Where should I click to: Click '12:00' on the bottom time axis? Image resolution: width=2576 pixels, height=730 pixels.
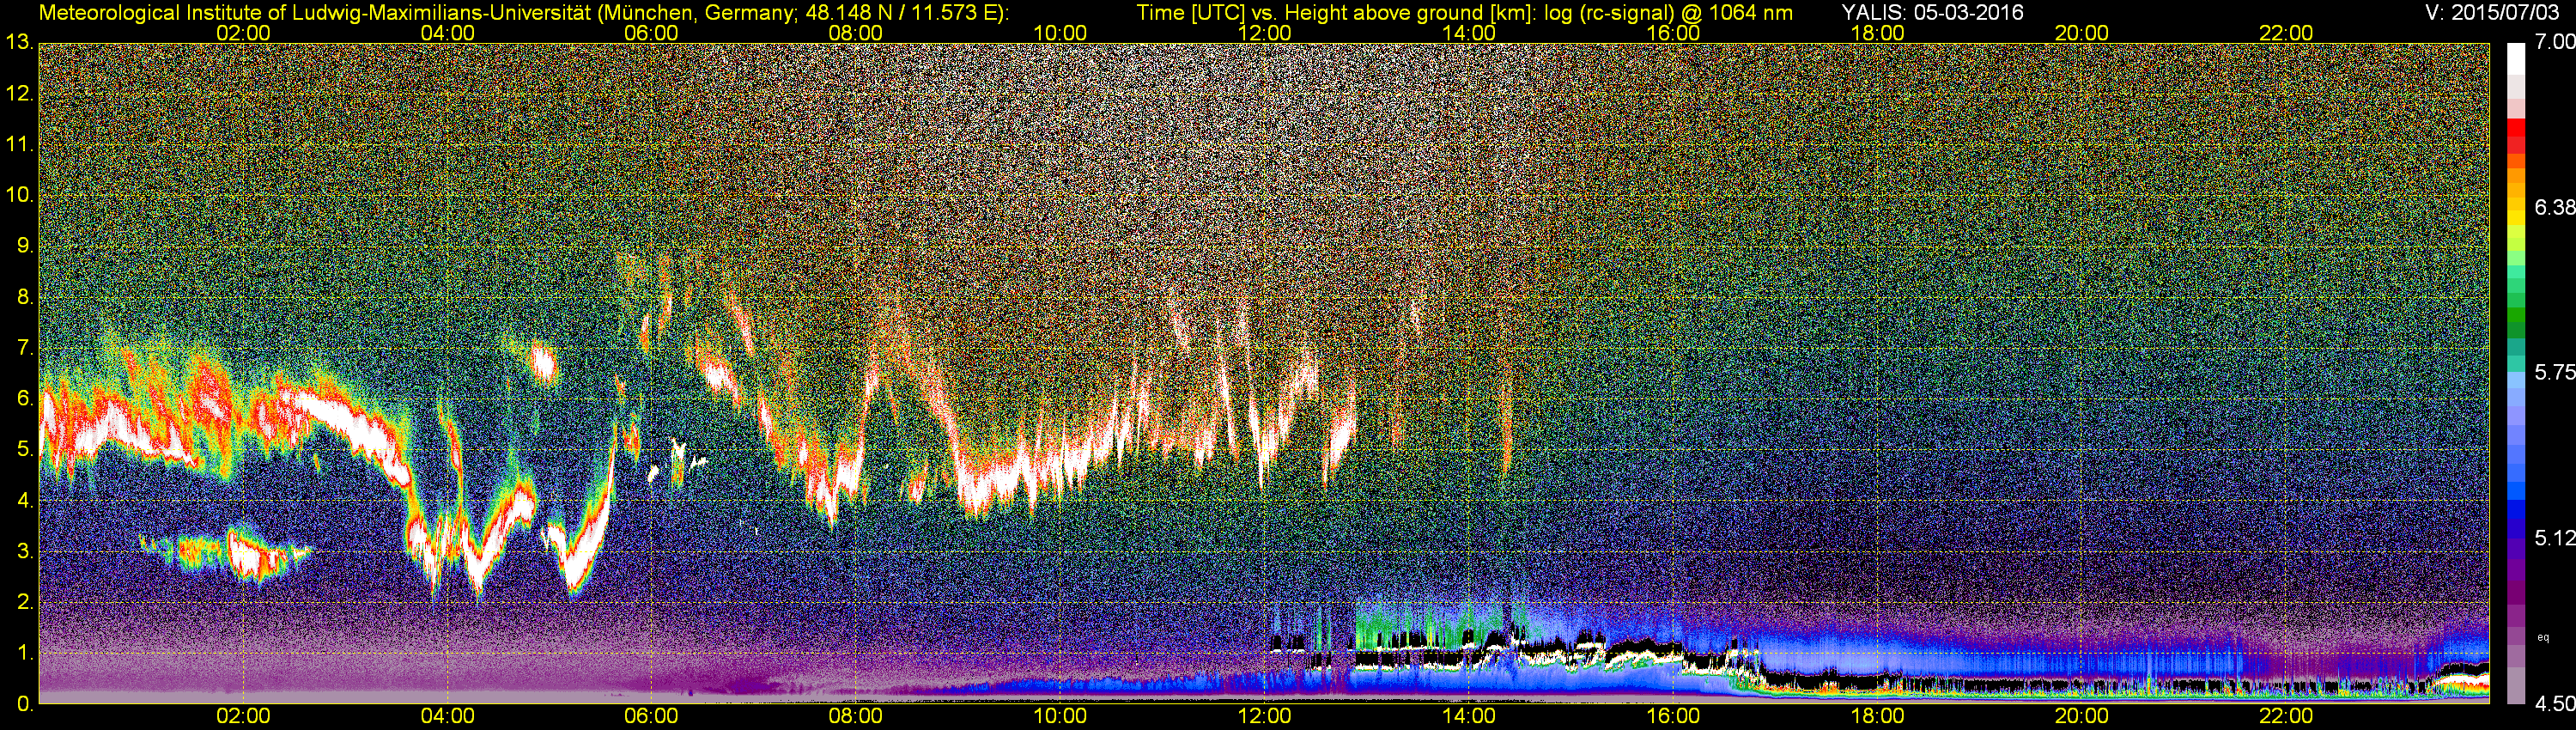pos(1264,717)
